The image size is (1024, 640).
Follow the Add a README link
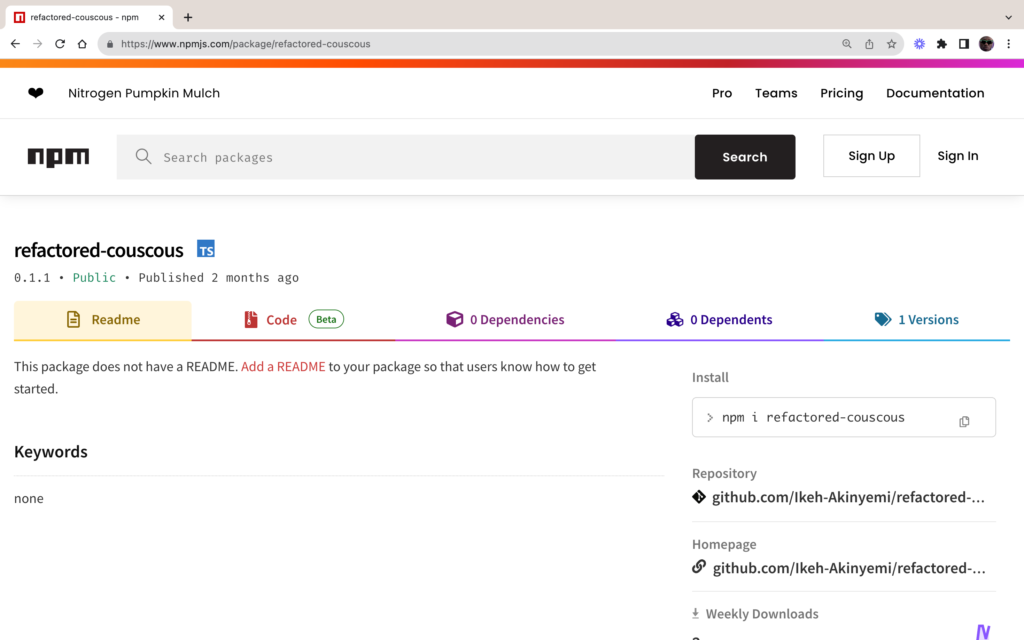pos(283,367)
